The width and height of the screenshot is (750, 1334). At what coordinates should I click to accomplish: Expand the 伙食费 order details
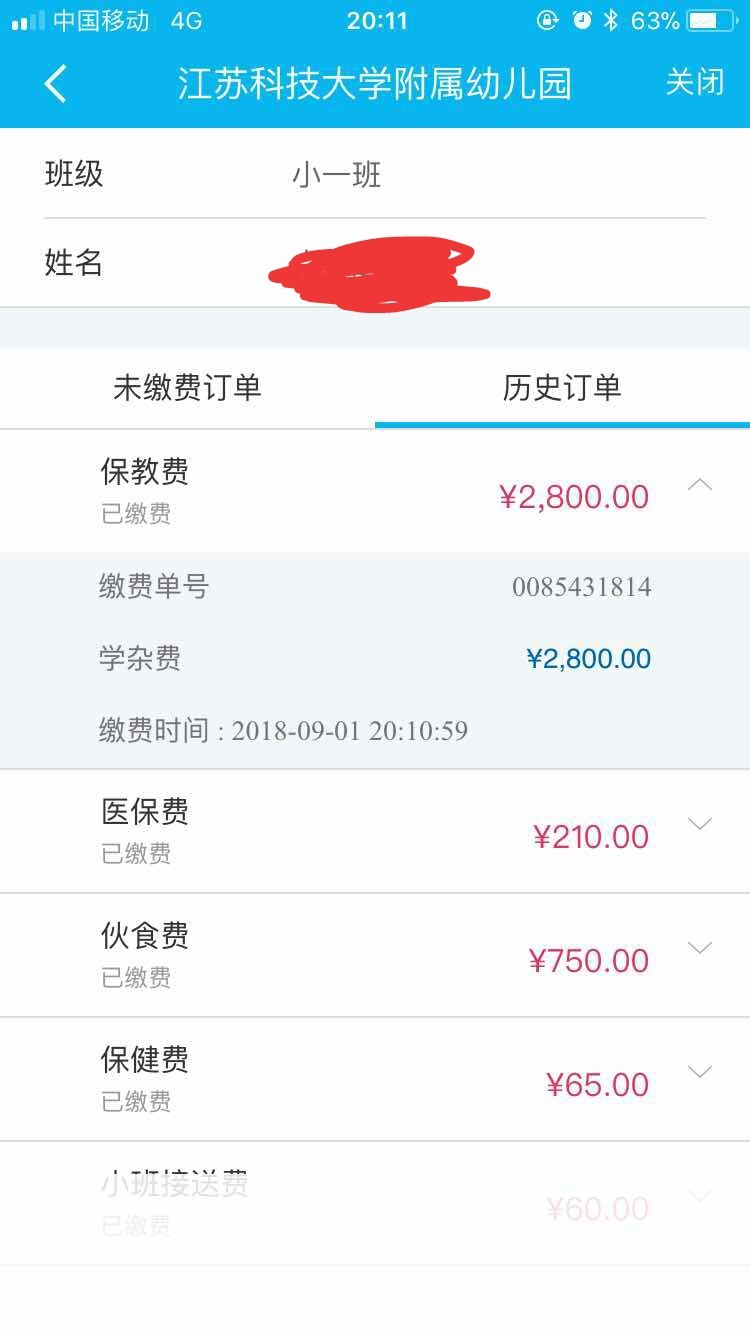click(x=700, y=948)
